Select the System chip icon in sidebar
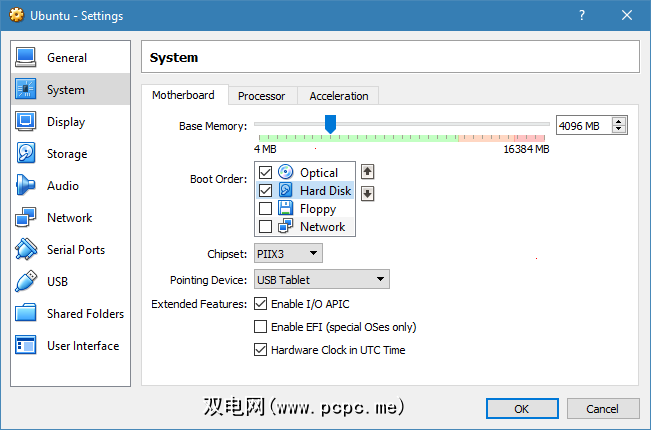Image resolution: width=651 pixels, height=430 pixels. pos(26,89)
